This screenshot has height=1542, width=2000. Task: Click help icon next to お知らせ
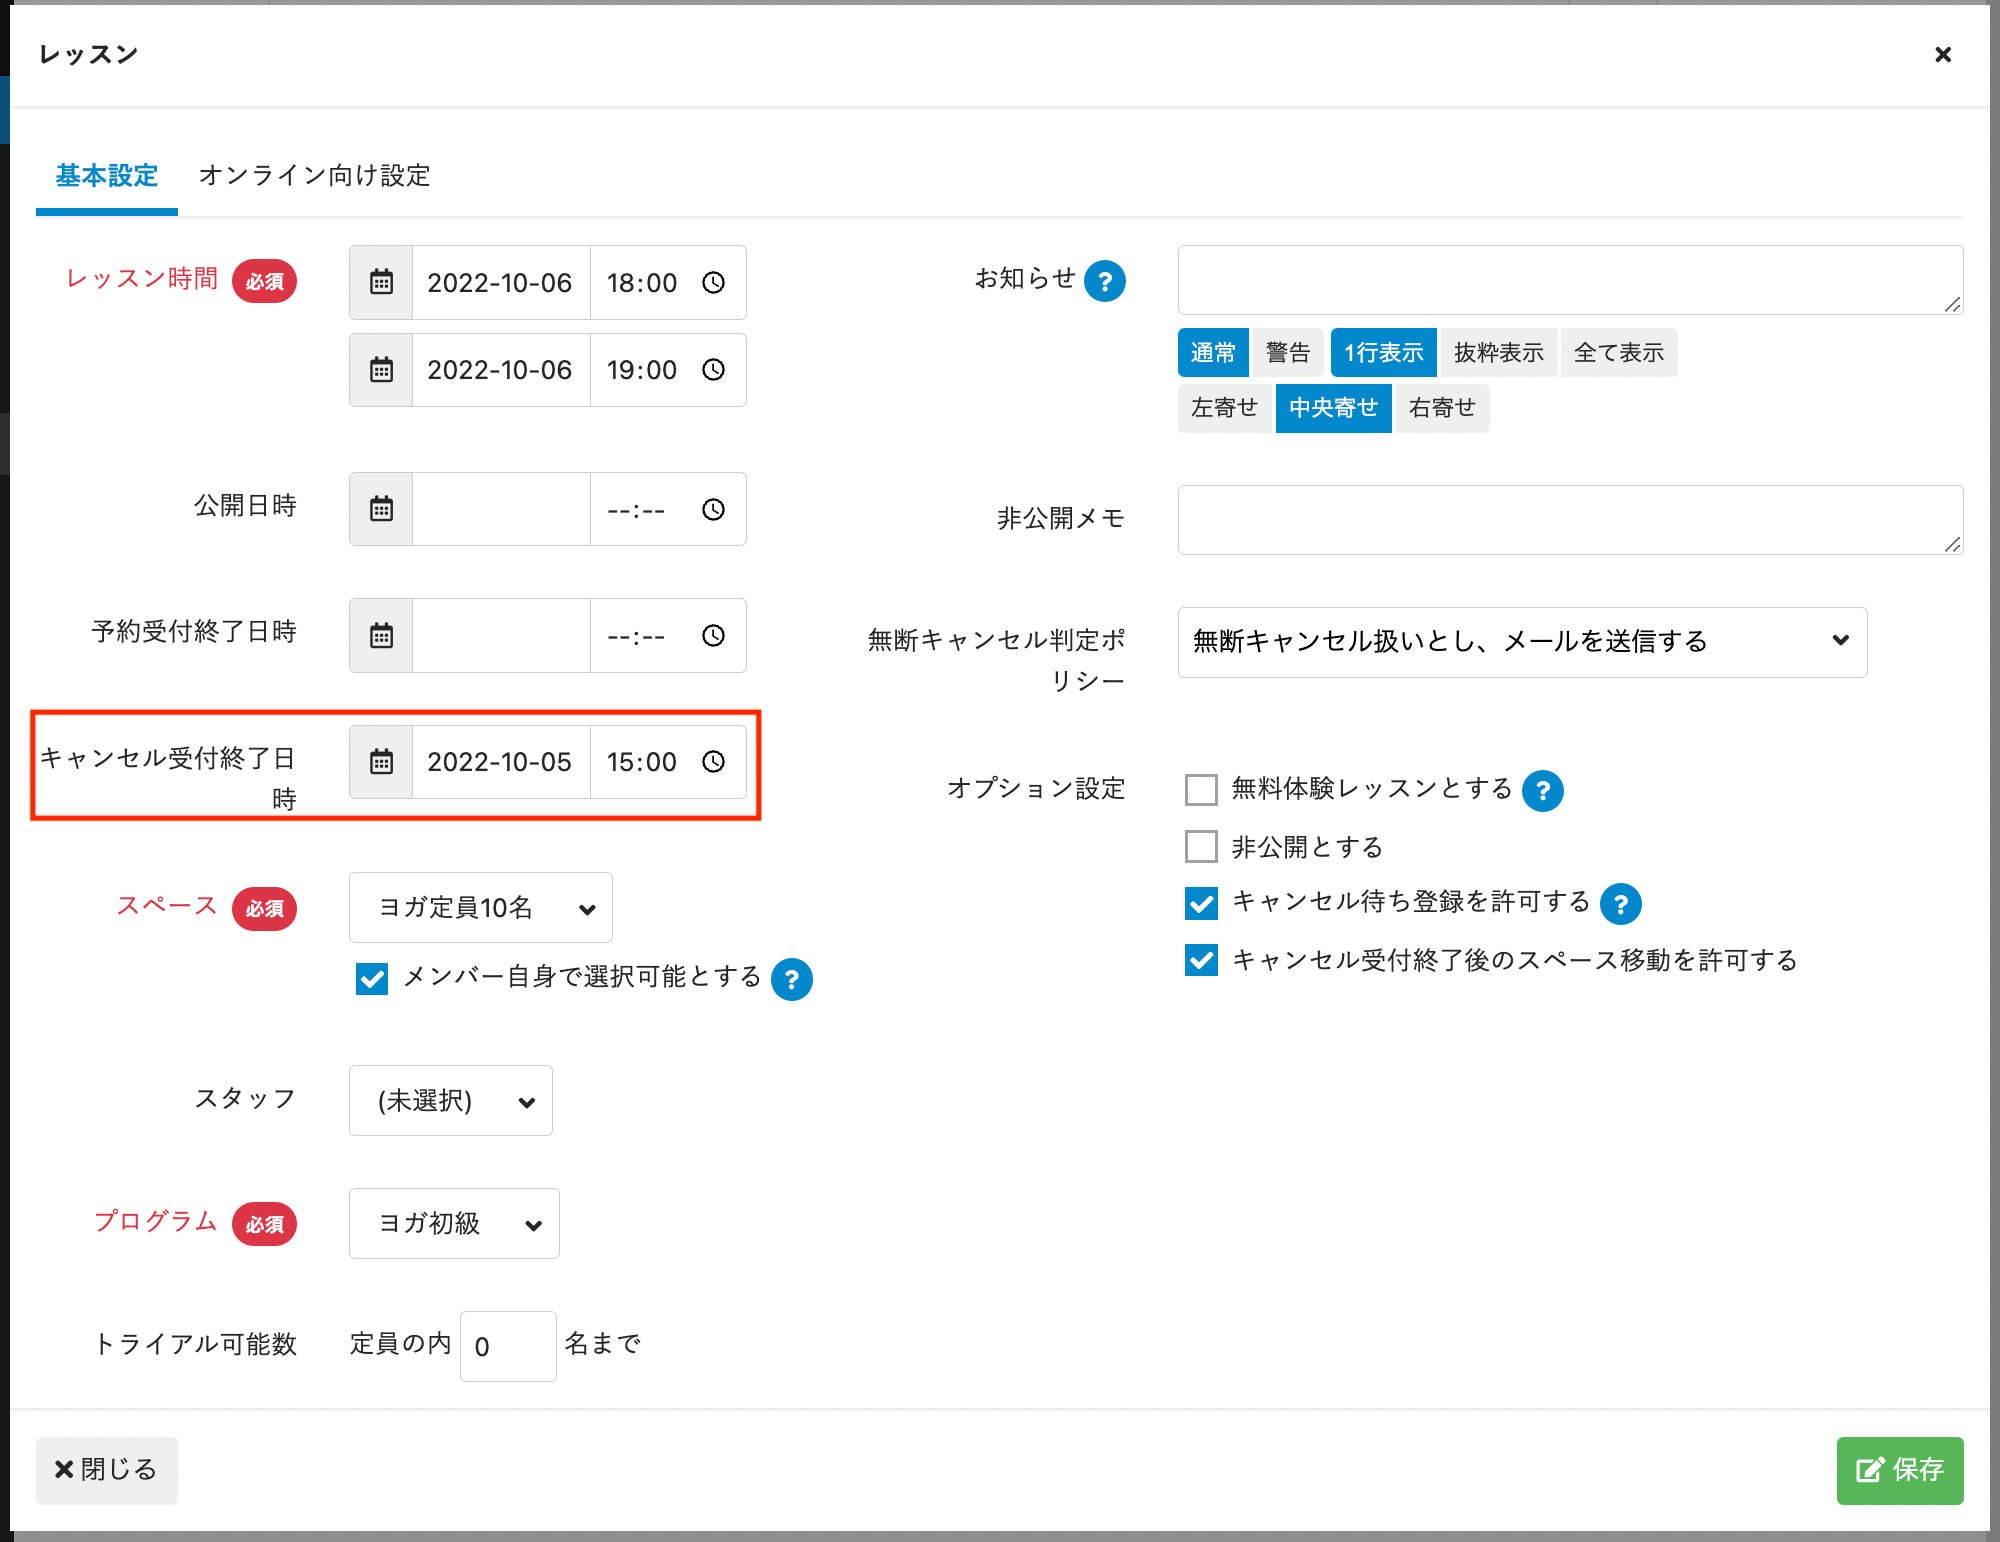click(x=1105, y=281)
